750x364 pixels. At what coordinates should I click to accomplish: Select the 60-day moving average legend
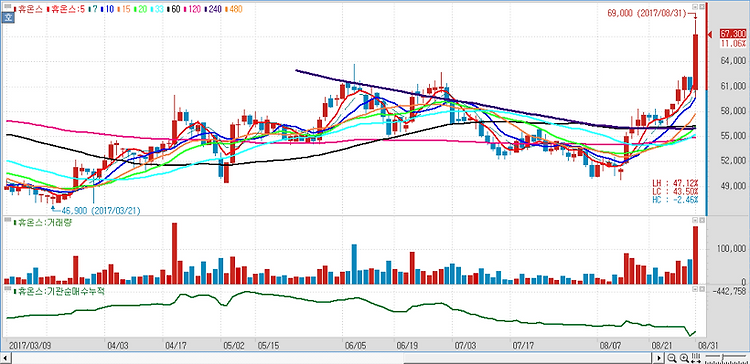pyautogui.click(x=174, y=9)
